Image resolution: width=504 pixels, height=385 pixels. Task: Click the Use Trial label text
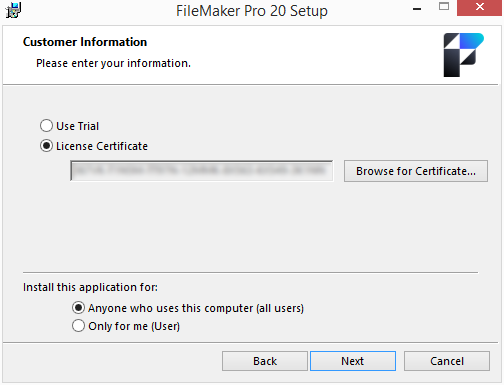[77, 126]
